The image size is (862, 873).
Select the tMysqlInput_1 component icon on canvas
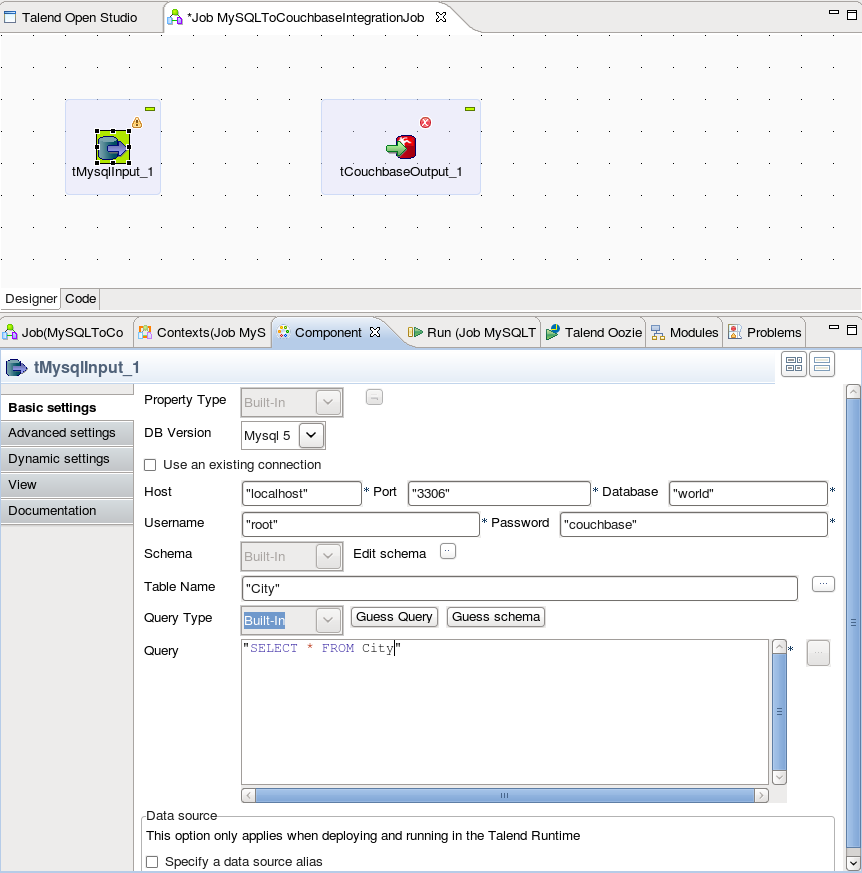[x=113, y=147]
